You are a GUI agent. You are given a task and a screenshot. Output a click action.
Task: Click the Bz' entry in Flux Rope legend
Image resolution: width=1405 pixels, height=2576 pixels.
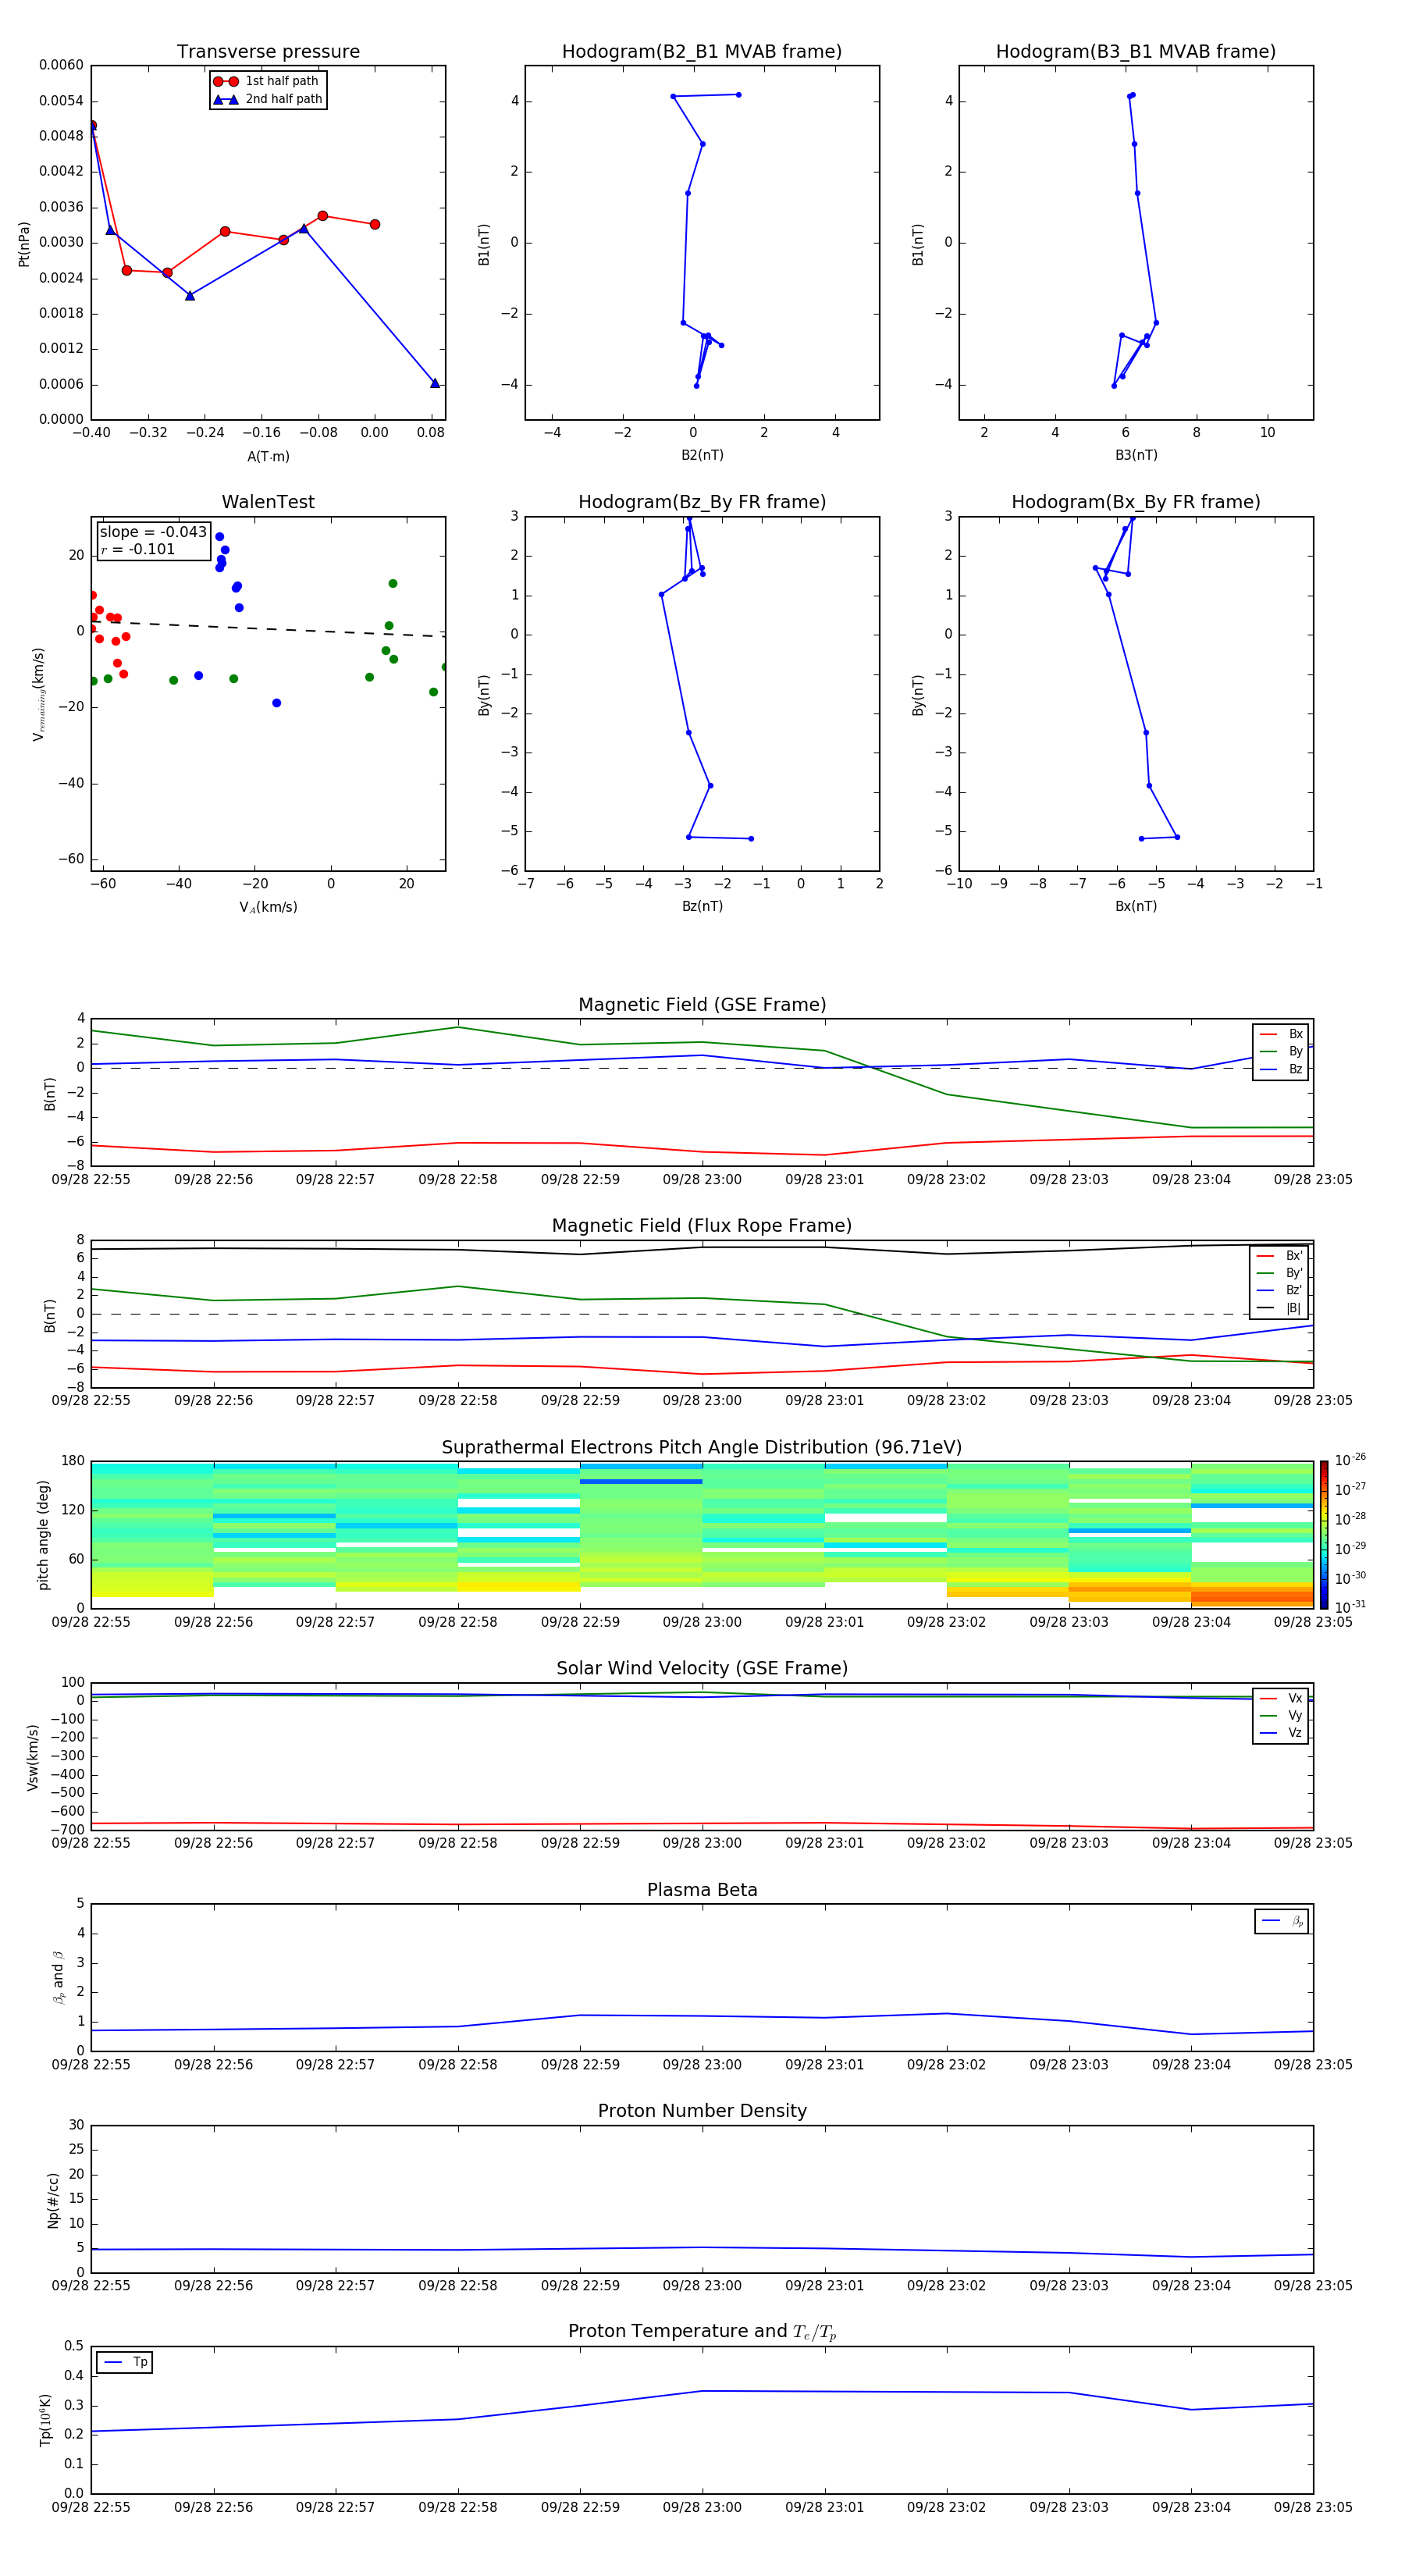tap(1280, 1290)
